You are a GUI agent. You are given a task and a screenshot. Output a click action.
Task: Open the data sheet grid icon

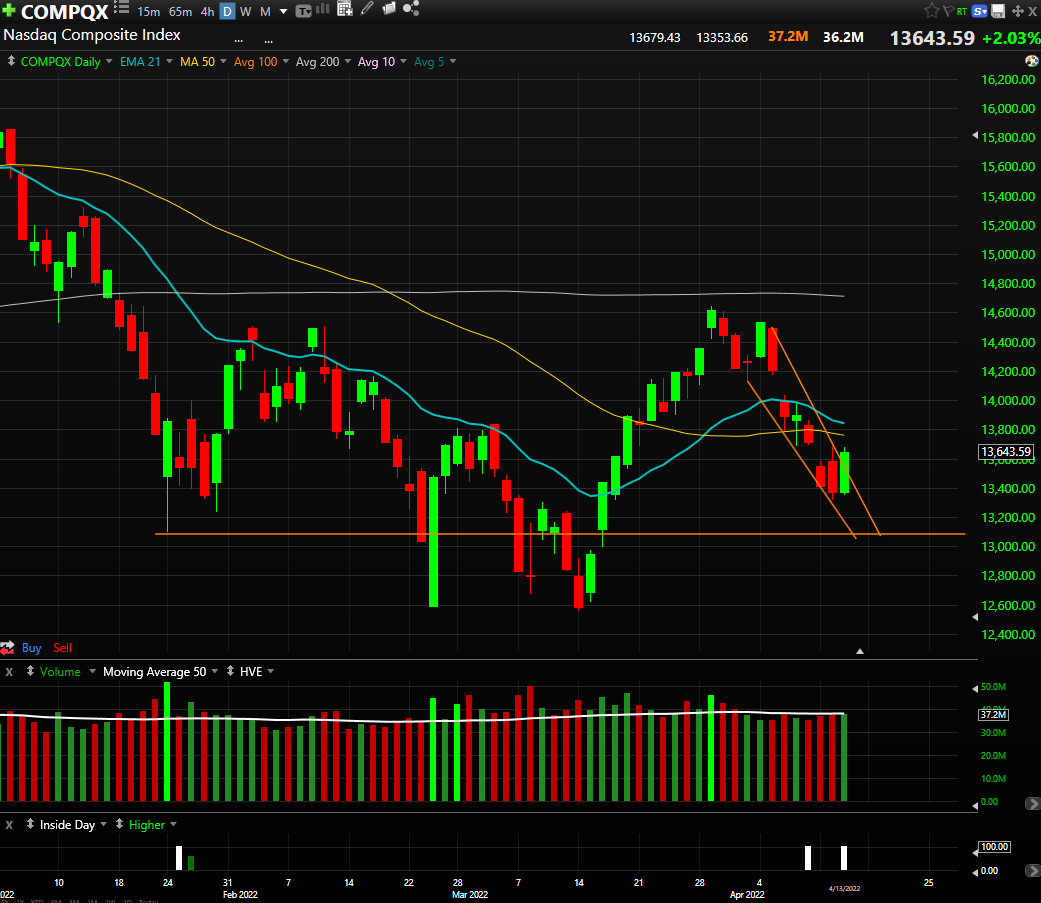pyautogui.click(x=345, y=9)
